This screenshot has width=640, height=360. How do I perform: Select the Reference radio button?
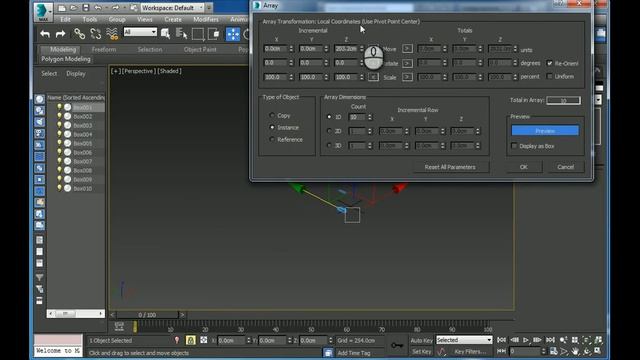pos(272,139)
